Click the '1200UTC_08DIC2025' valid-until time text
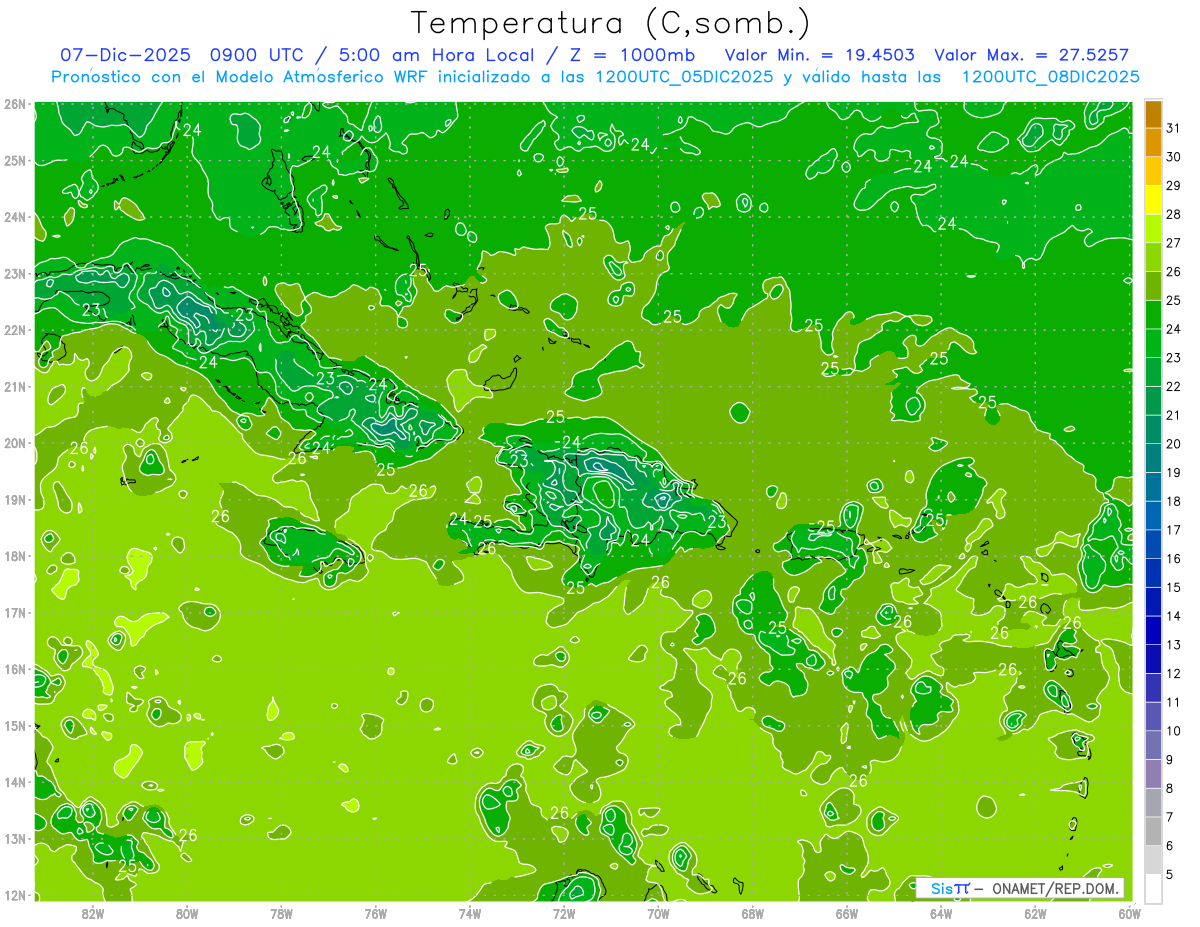 [x=1050, y=77]
